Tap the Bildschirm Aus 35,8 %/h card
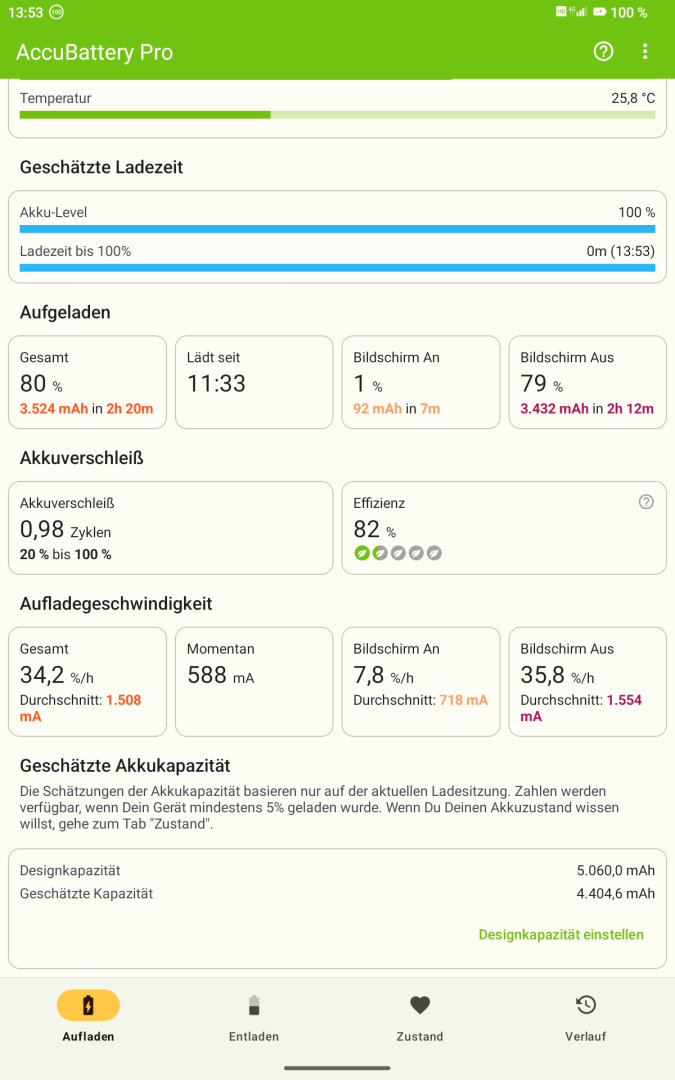This screenshot has width=675, height=1080. [x=588, y=682]
